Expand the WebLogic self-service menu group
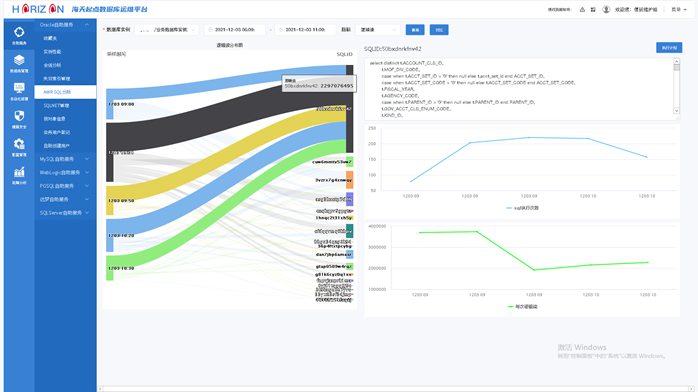 coord(65,173)
